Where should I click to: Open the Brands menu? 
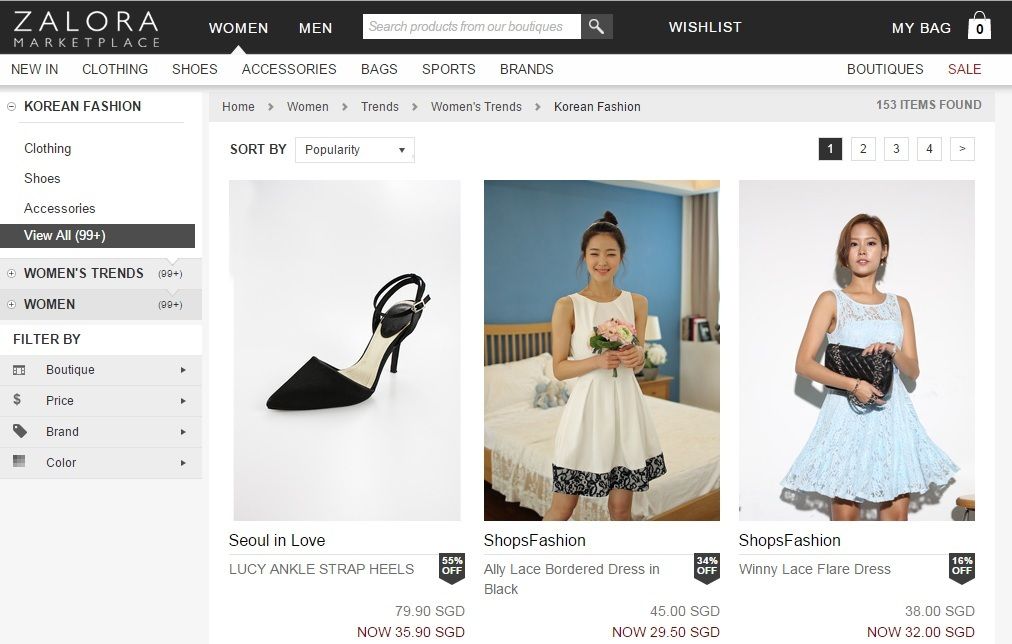point(527,69)
